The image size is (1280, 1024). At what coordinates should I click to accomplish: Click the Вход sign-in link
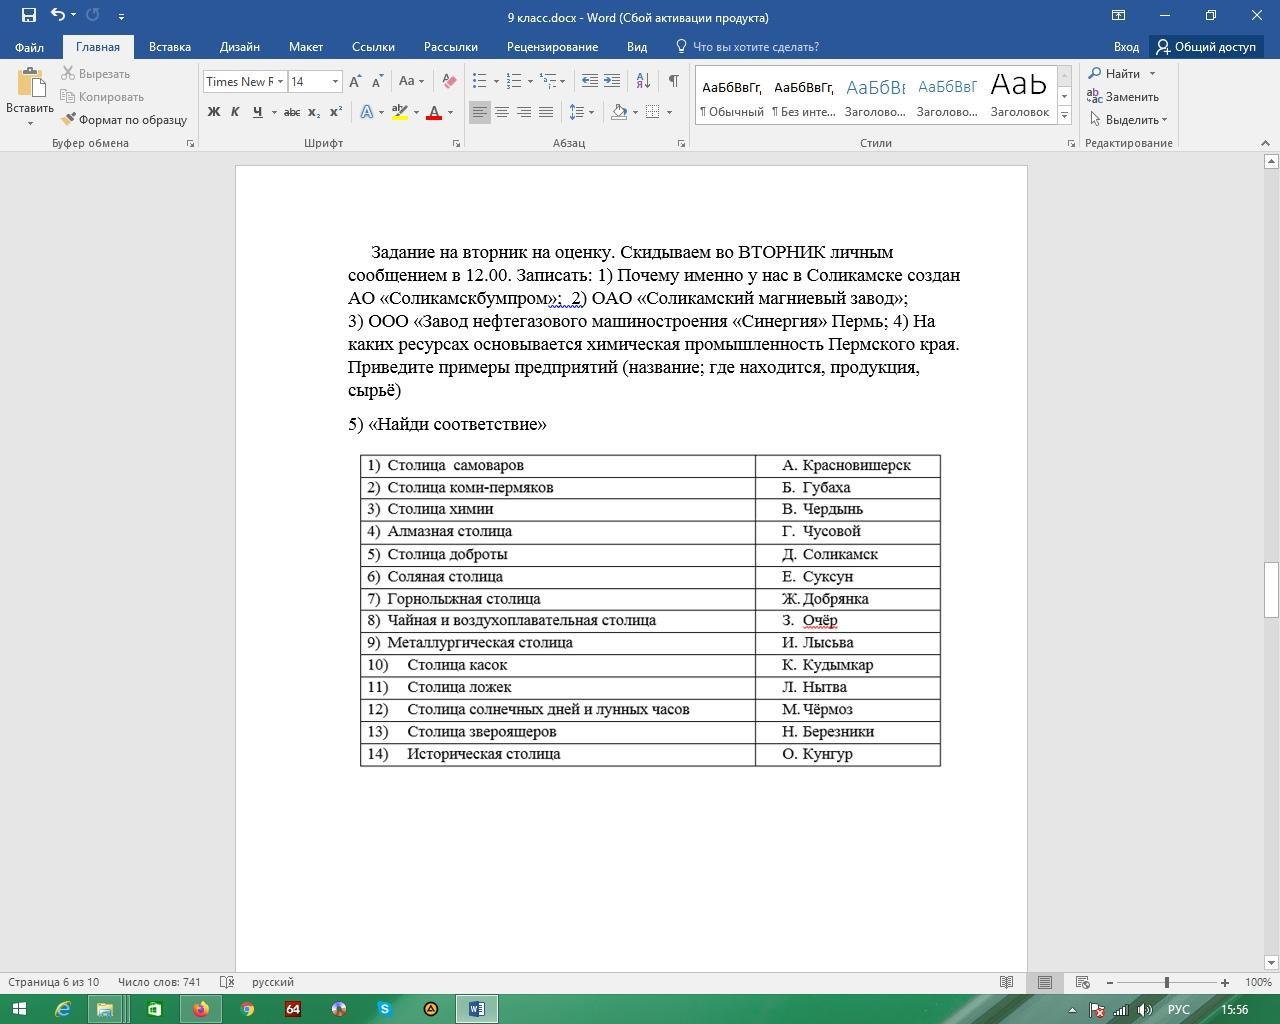[1126, 47]
